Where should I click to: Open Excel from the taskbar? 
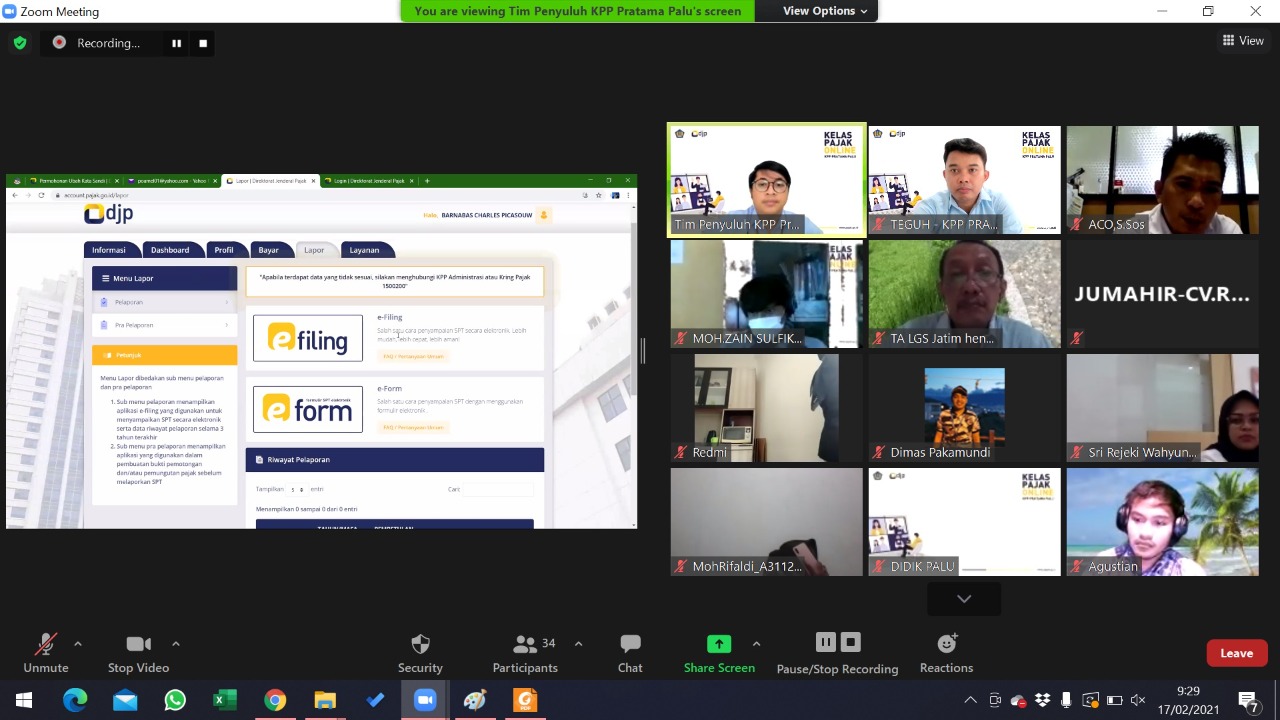[x=225, y=700]
